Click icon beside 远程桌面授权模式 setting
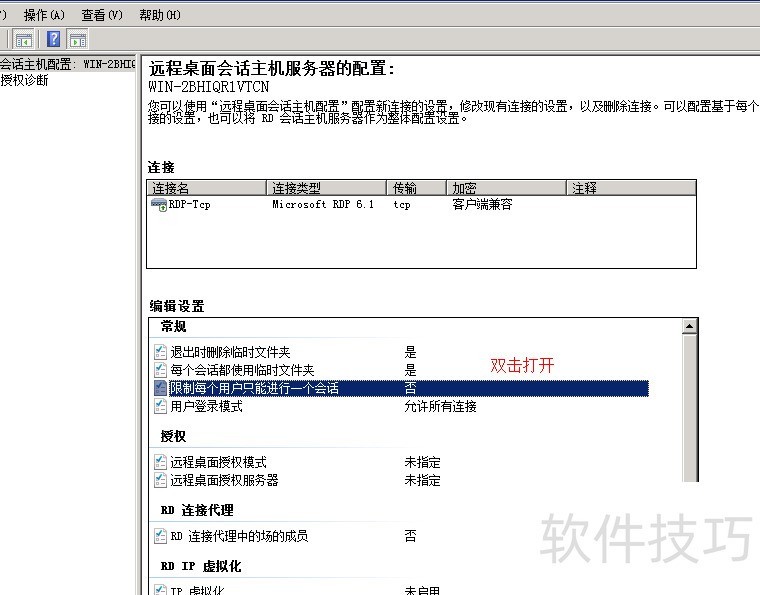Screen dimensions: 760x595 click(160, 462)
